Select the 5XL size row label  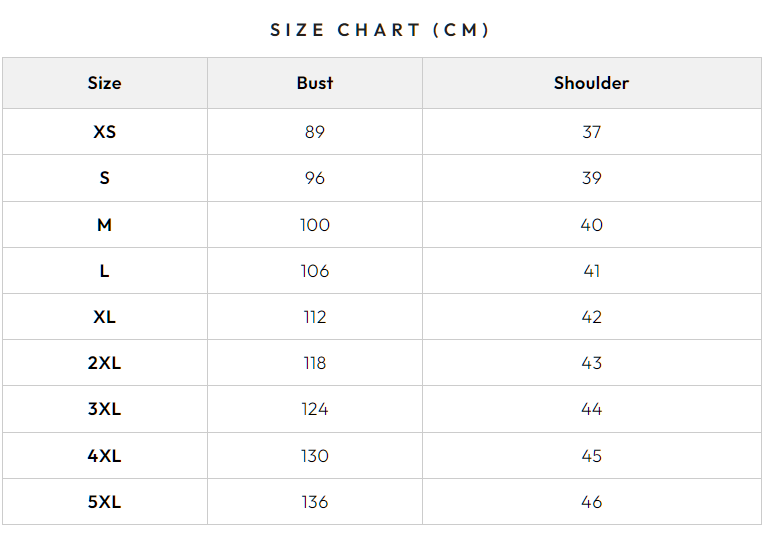click(104, 502)
